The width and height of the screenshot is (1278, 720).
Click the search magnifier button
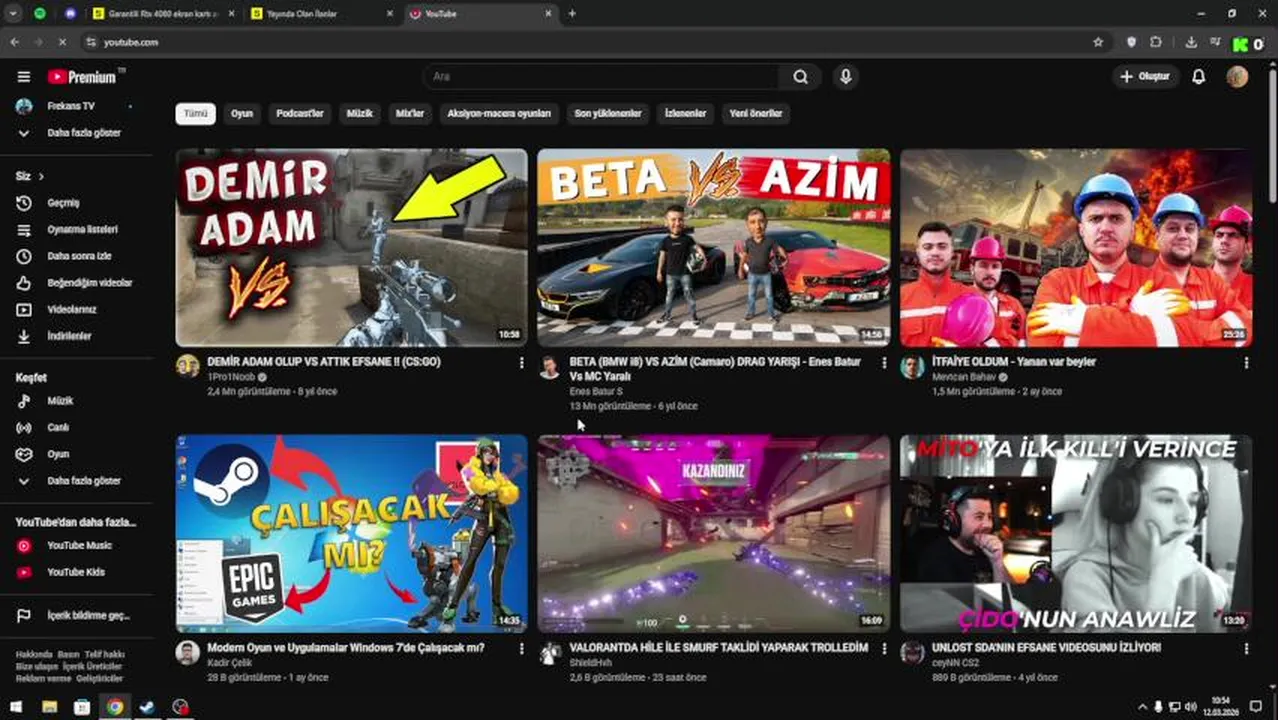[800, 77]
